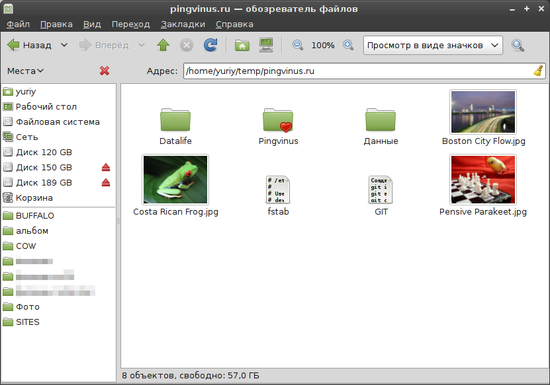This screenshot has height=385, width=550.
Task: Open the Файл menu
Action: (x=18, y=24)
